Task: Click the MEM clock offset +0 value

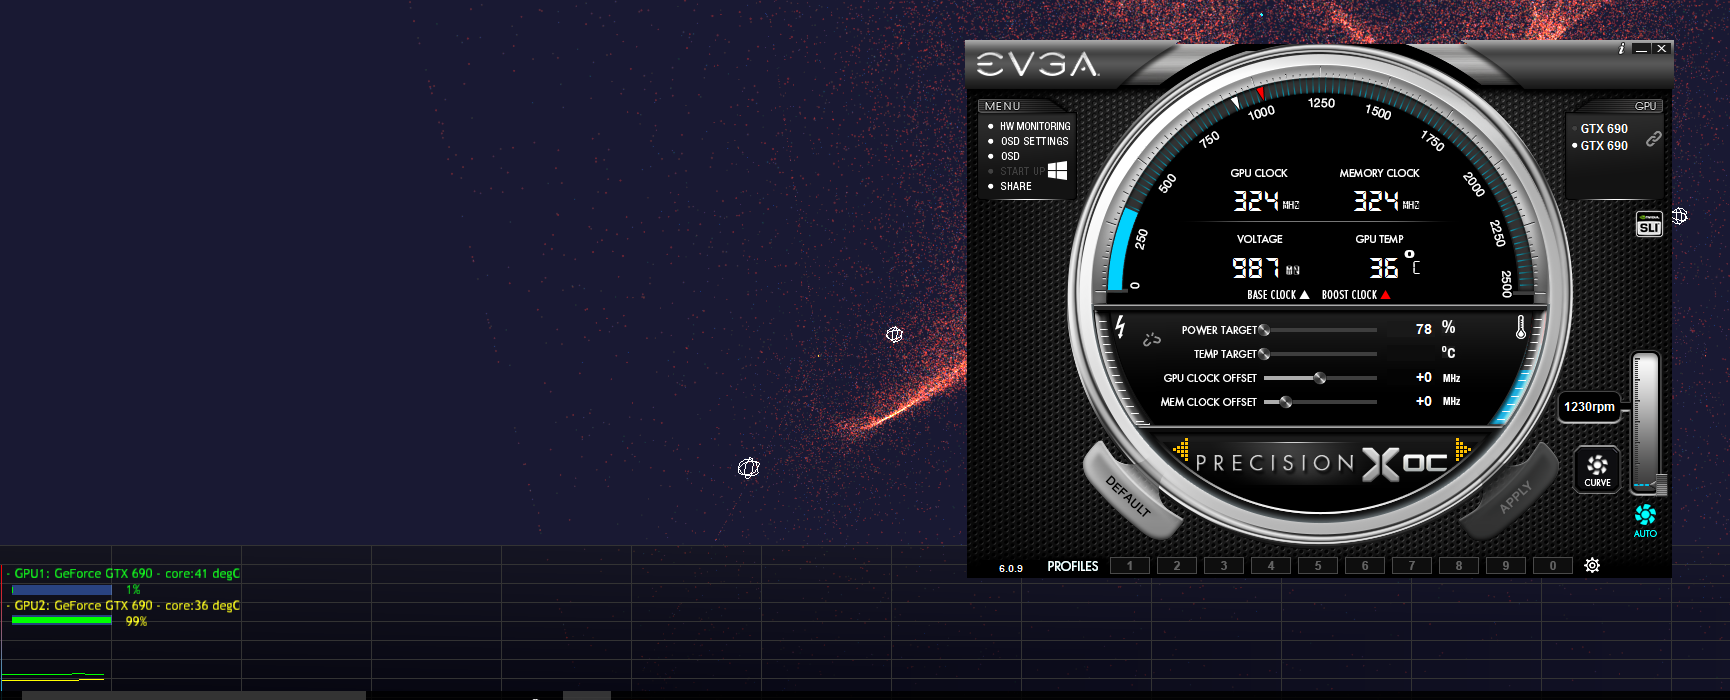Action: (x=1424, y=401)
